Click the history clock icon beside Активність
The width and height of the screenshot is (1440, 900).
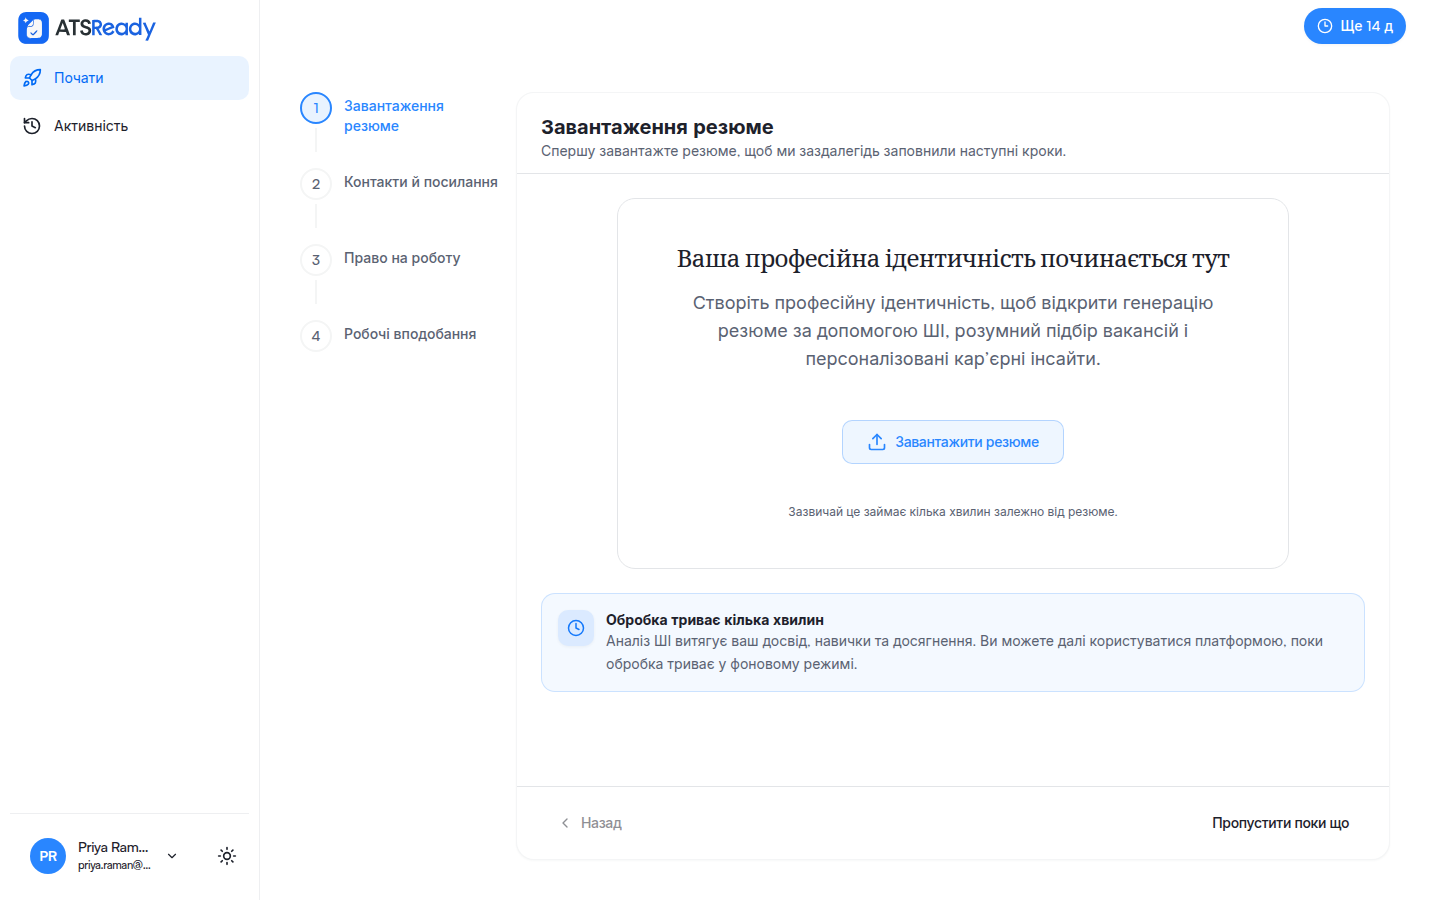pos(32,126)
